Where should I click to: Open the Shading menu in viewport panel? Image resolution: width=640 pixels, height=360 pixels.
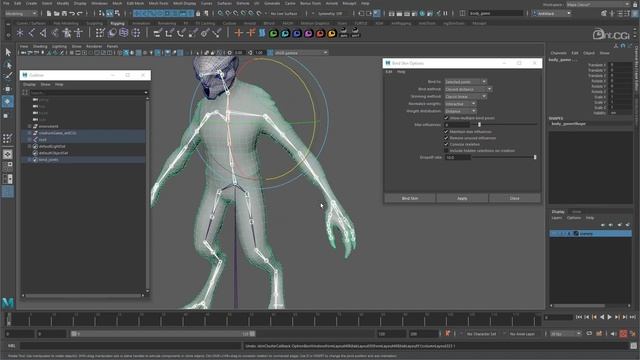point(40,47)
